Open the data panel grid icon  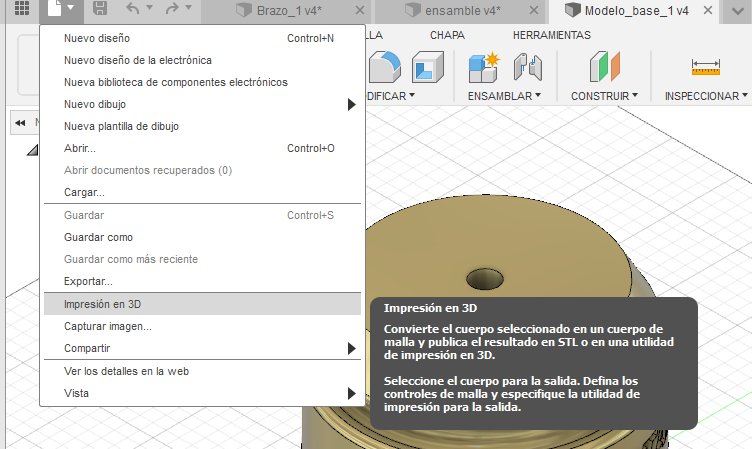[22, 8]
